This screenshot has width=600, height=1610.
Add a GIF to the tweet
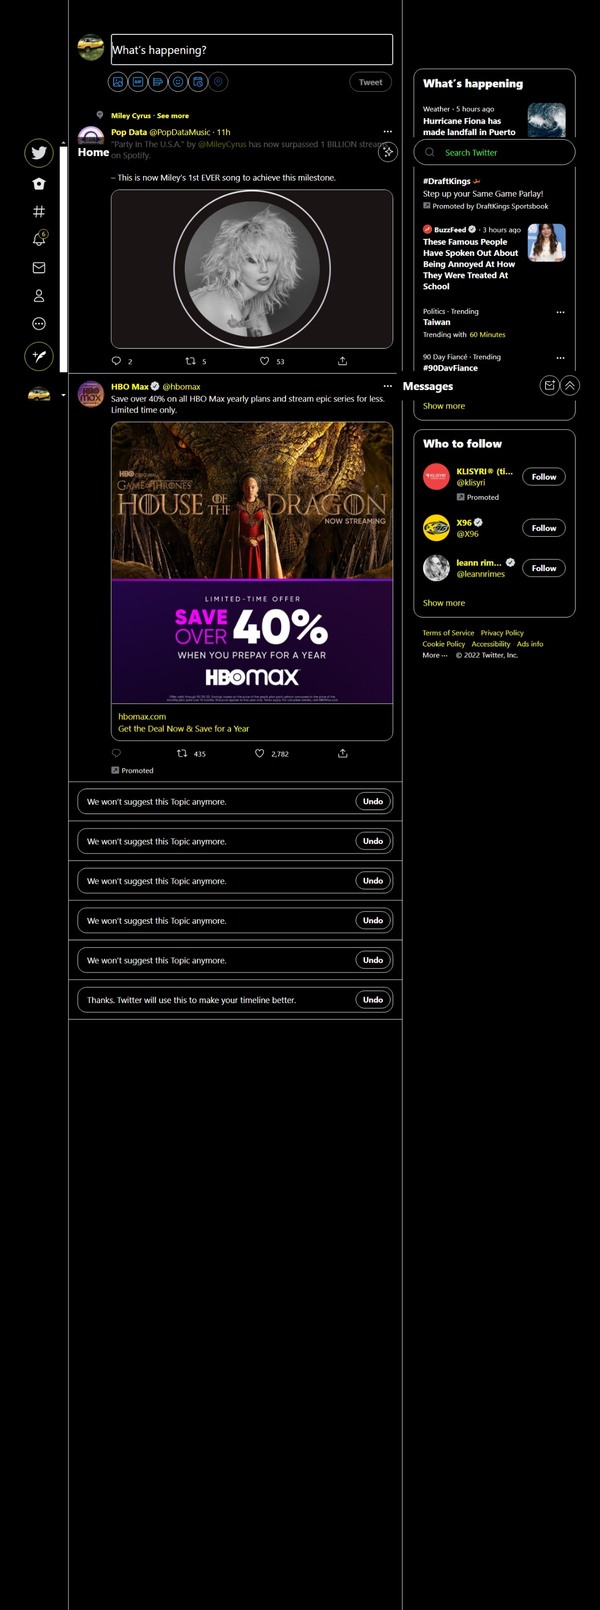point(138,82)
